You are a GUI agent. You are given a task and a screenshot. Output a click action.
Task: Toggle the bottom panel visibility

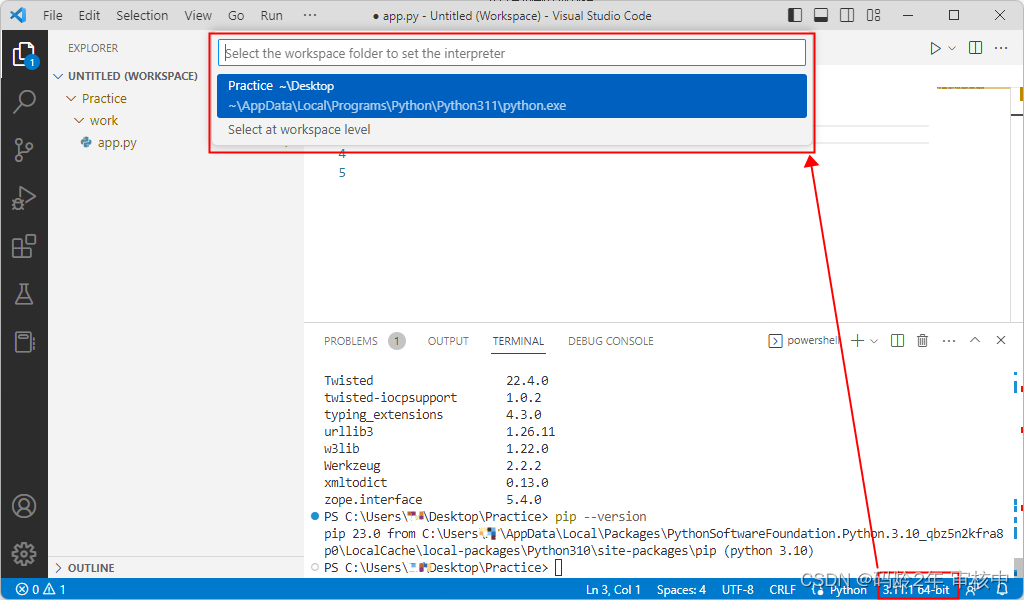[821, 15]
